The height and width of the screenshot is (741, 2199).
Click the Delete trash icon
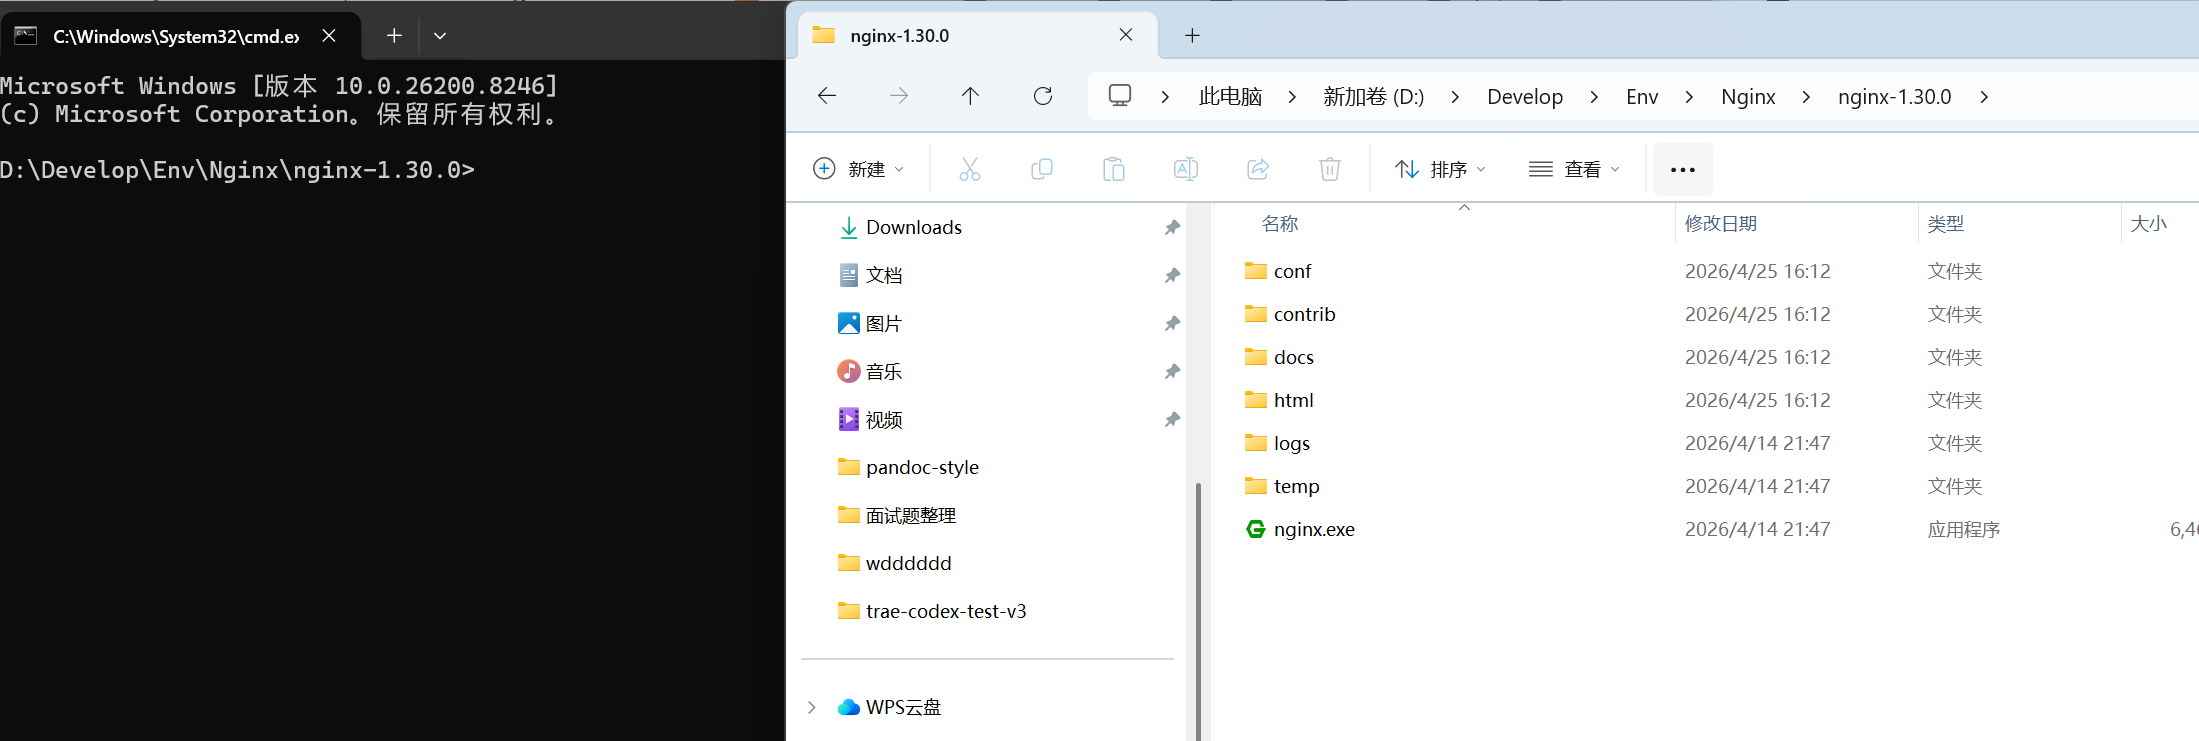(1330, 169)
